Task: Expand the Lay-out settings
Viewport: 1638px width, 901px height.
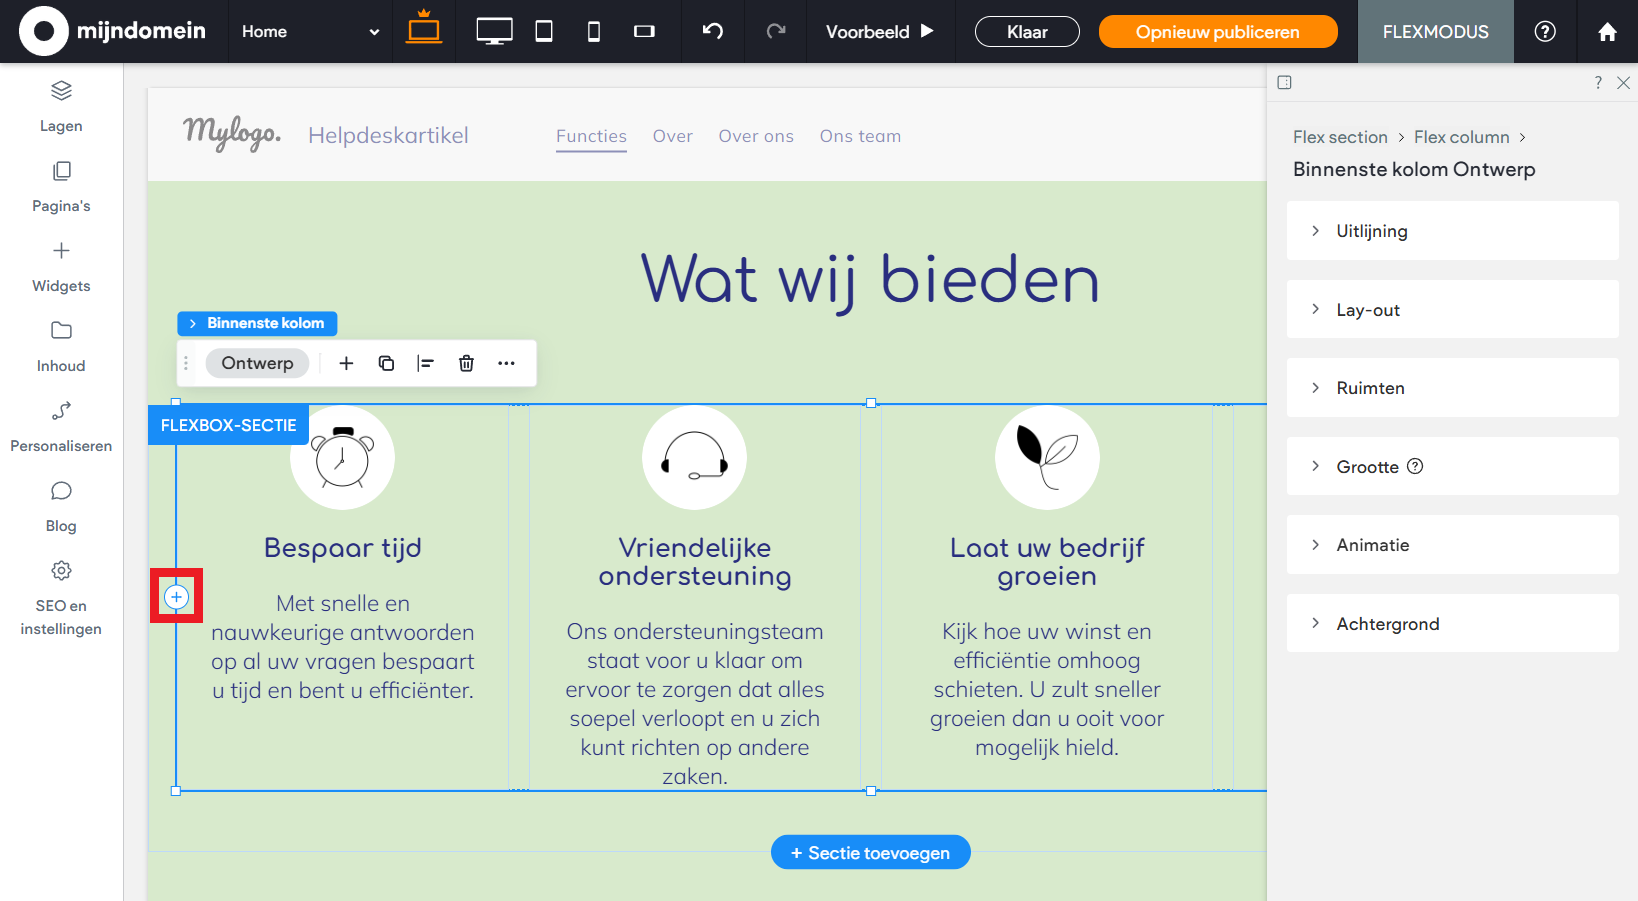Action: point(1452,309)
